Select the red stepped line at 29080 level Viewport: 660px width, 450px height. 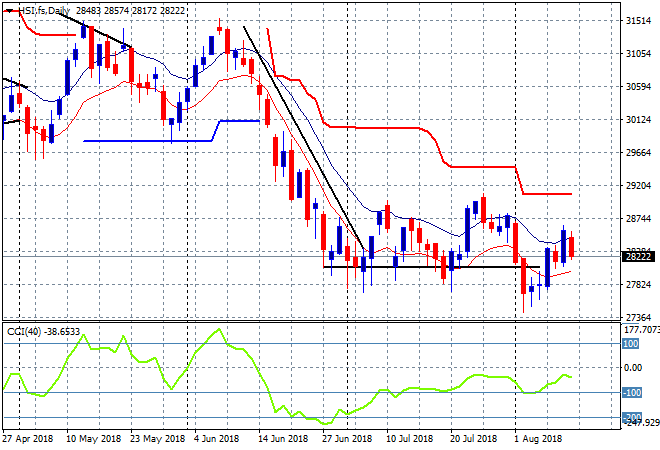pyautogui.click(x=547, y=194)
